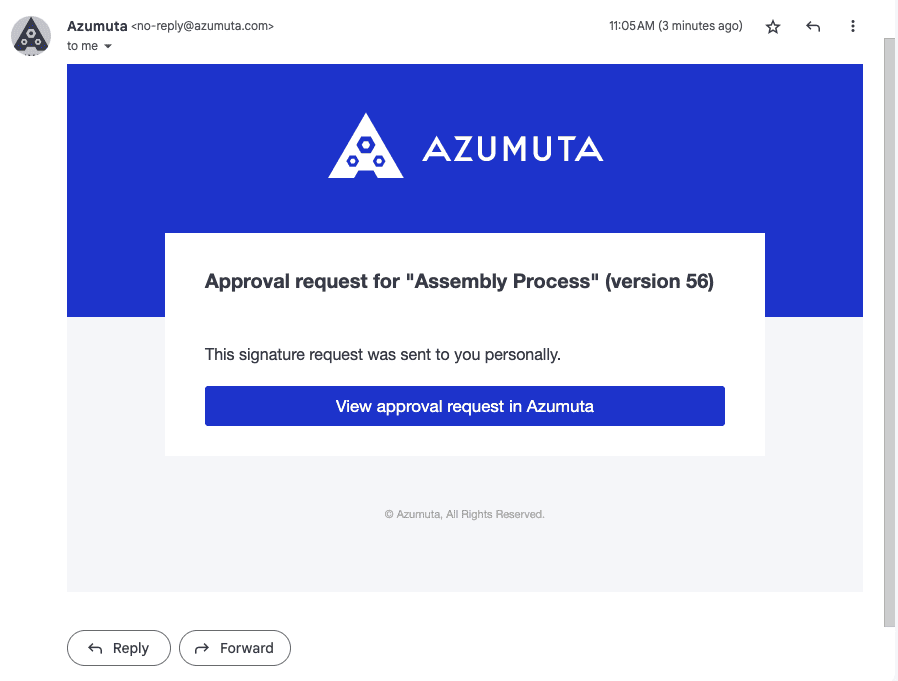Open "View approval request in Azumuta"
Image resolution: width=898 pixels, height=681 pixels.
point(464,406)
